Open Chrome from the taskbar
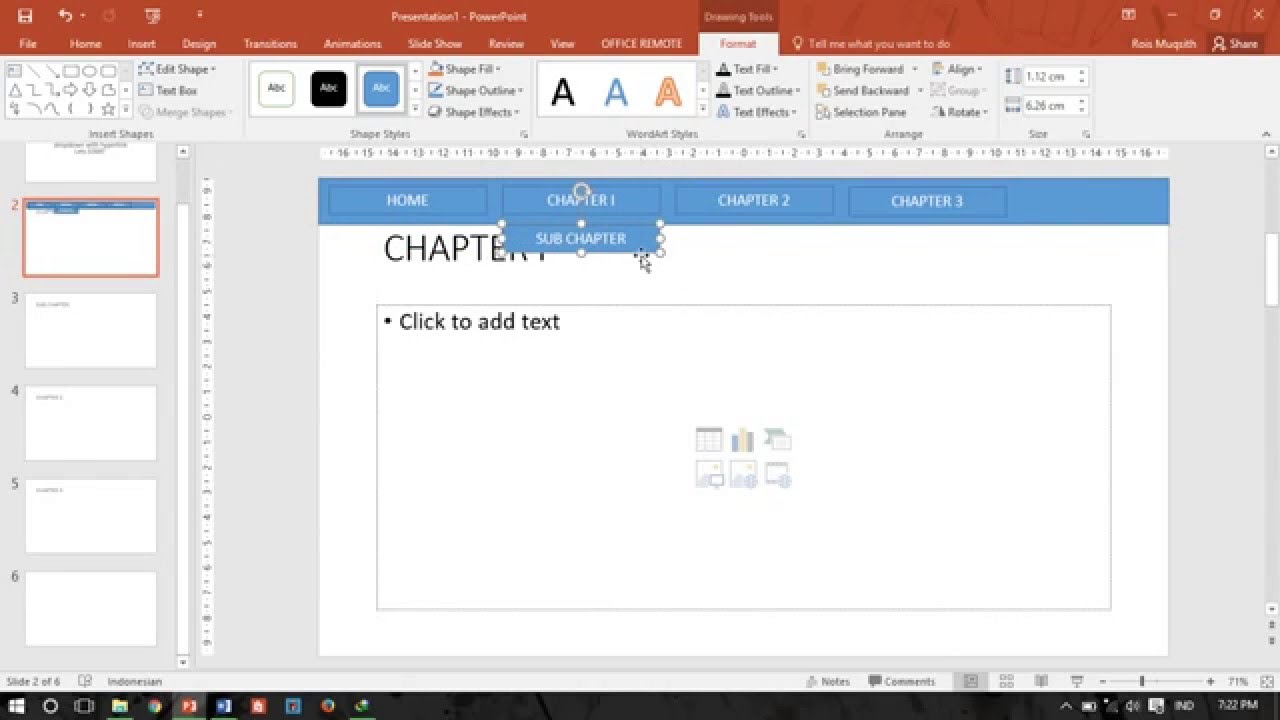Image resolution: width=1280 pixels, height=720 pixels. [x=154, y=706]
